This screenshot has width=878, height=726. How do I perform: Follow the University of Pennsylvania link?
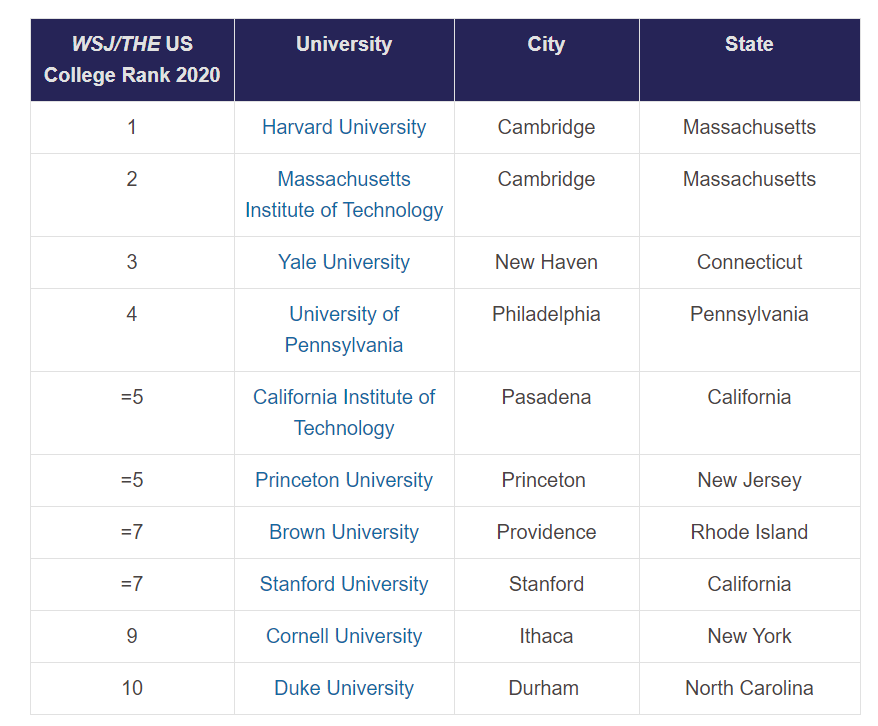(343, 329)
